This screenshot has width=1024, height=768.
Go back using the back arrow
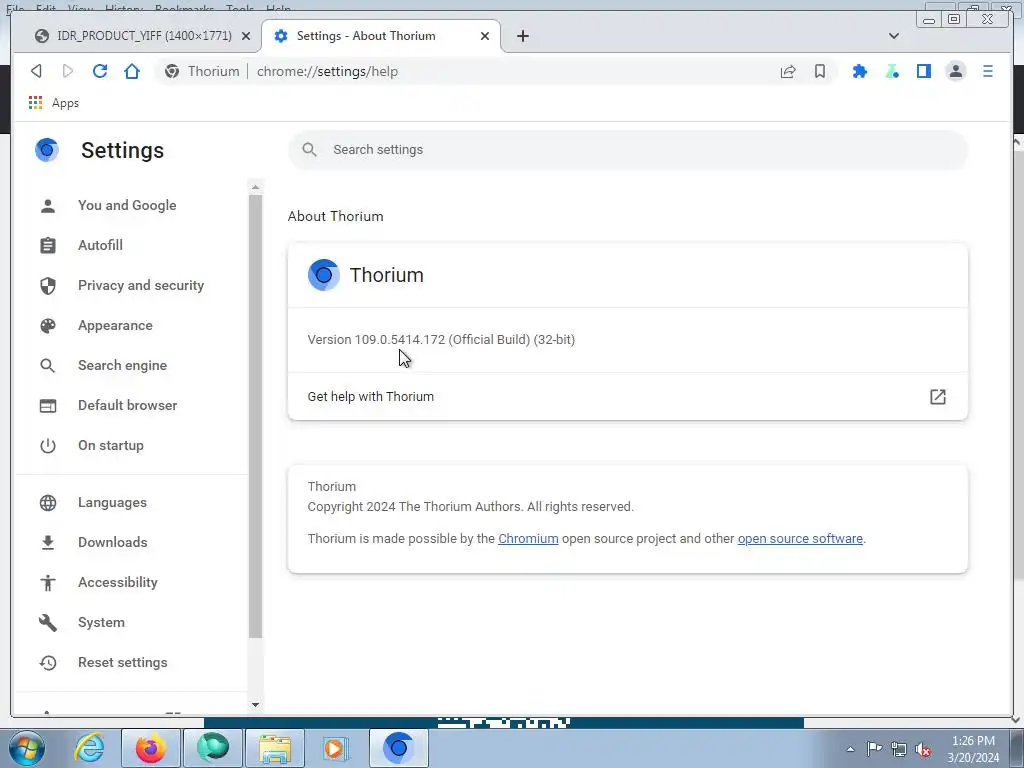click(x=37, y=71)
